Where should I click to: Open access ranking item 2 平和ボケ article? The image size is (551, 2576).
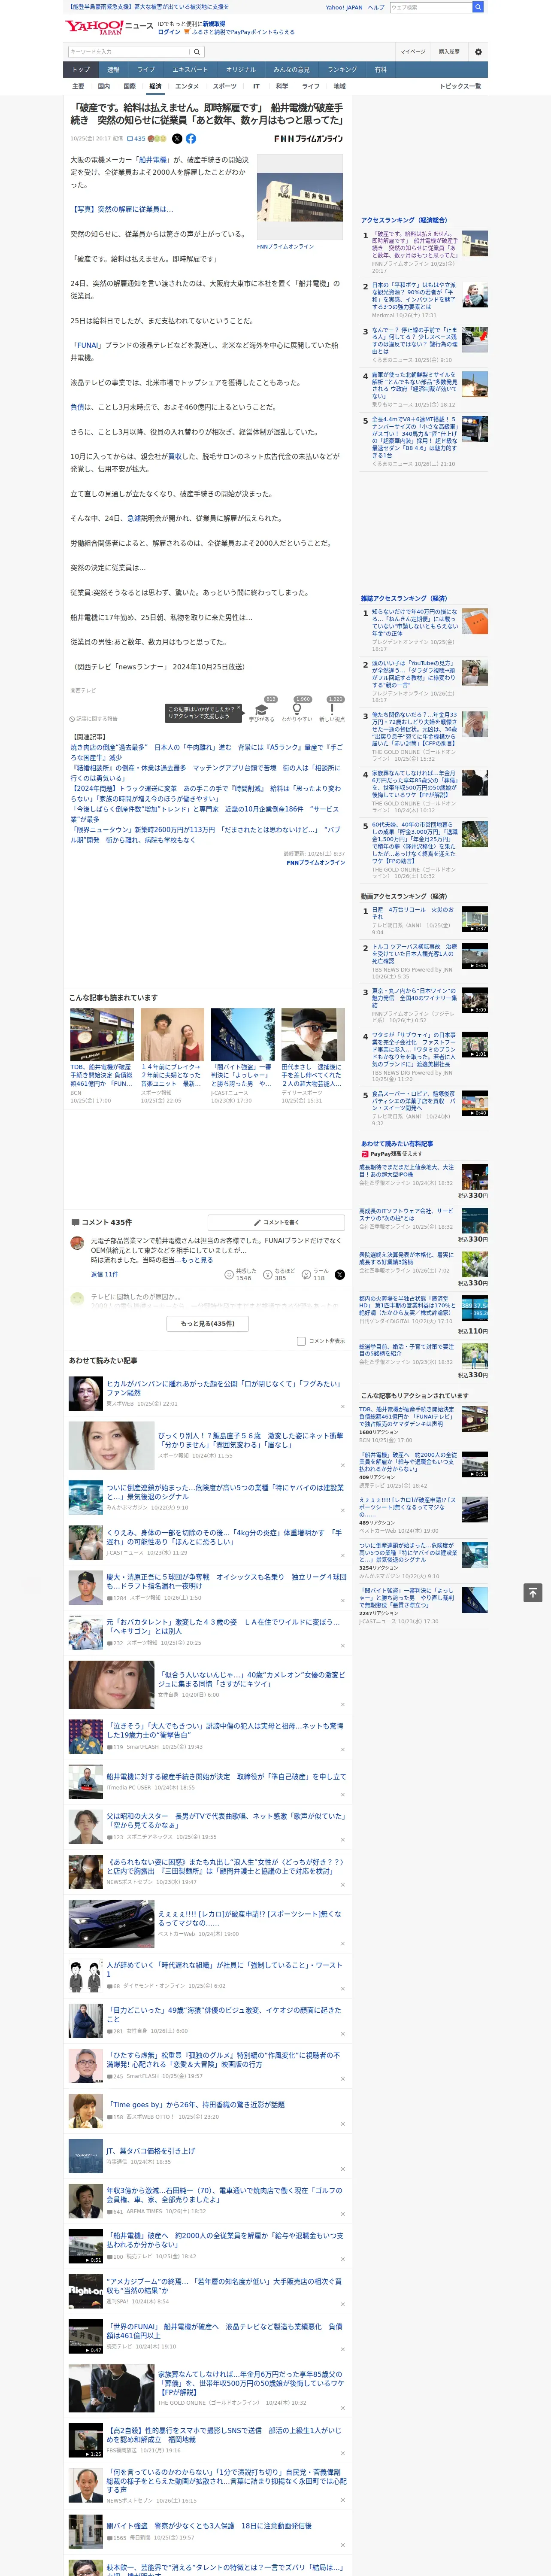[x=415, y=296]
